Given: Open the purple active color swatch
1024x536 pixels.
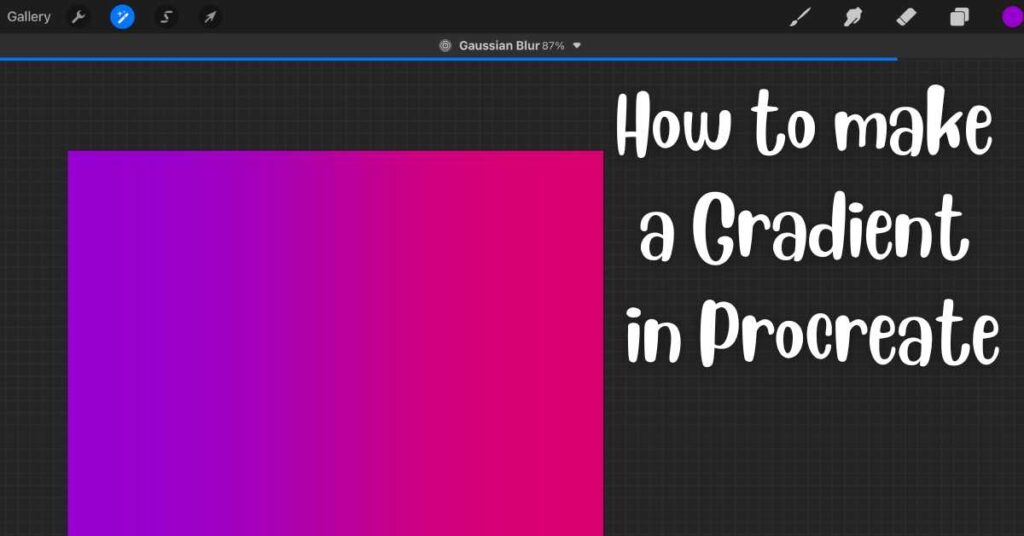Looking at the screenshot, I should pos(1013,17).
